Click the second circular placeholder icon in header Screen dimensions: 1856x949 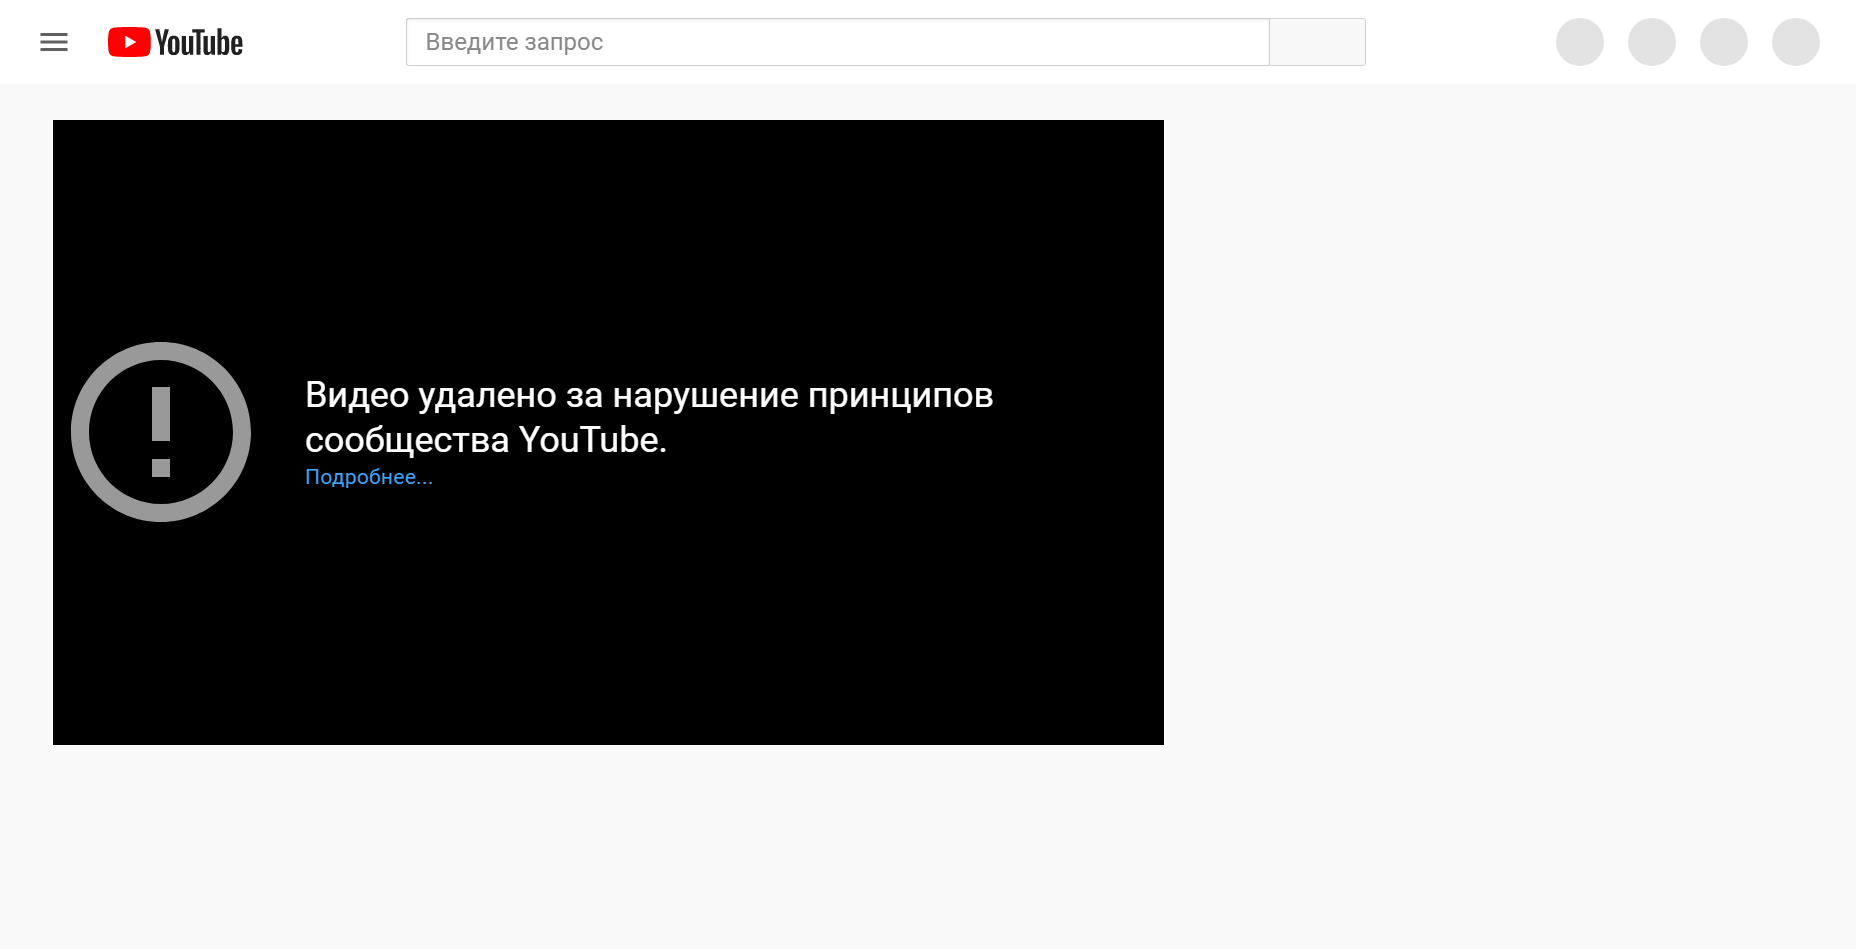point(1651,42)
